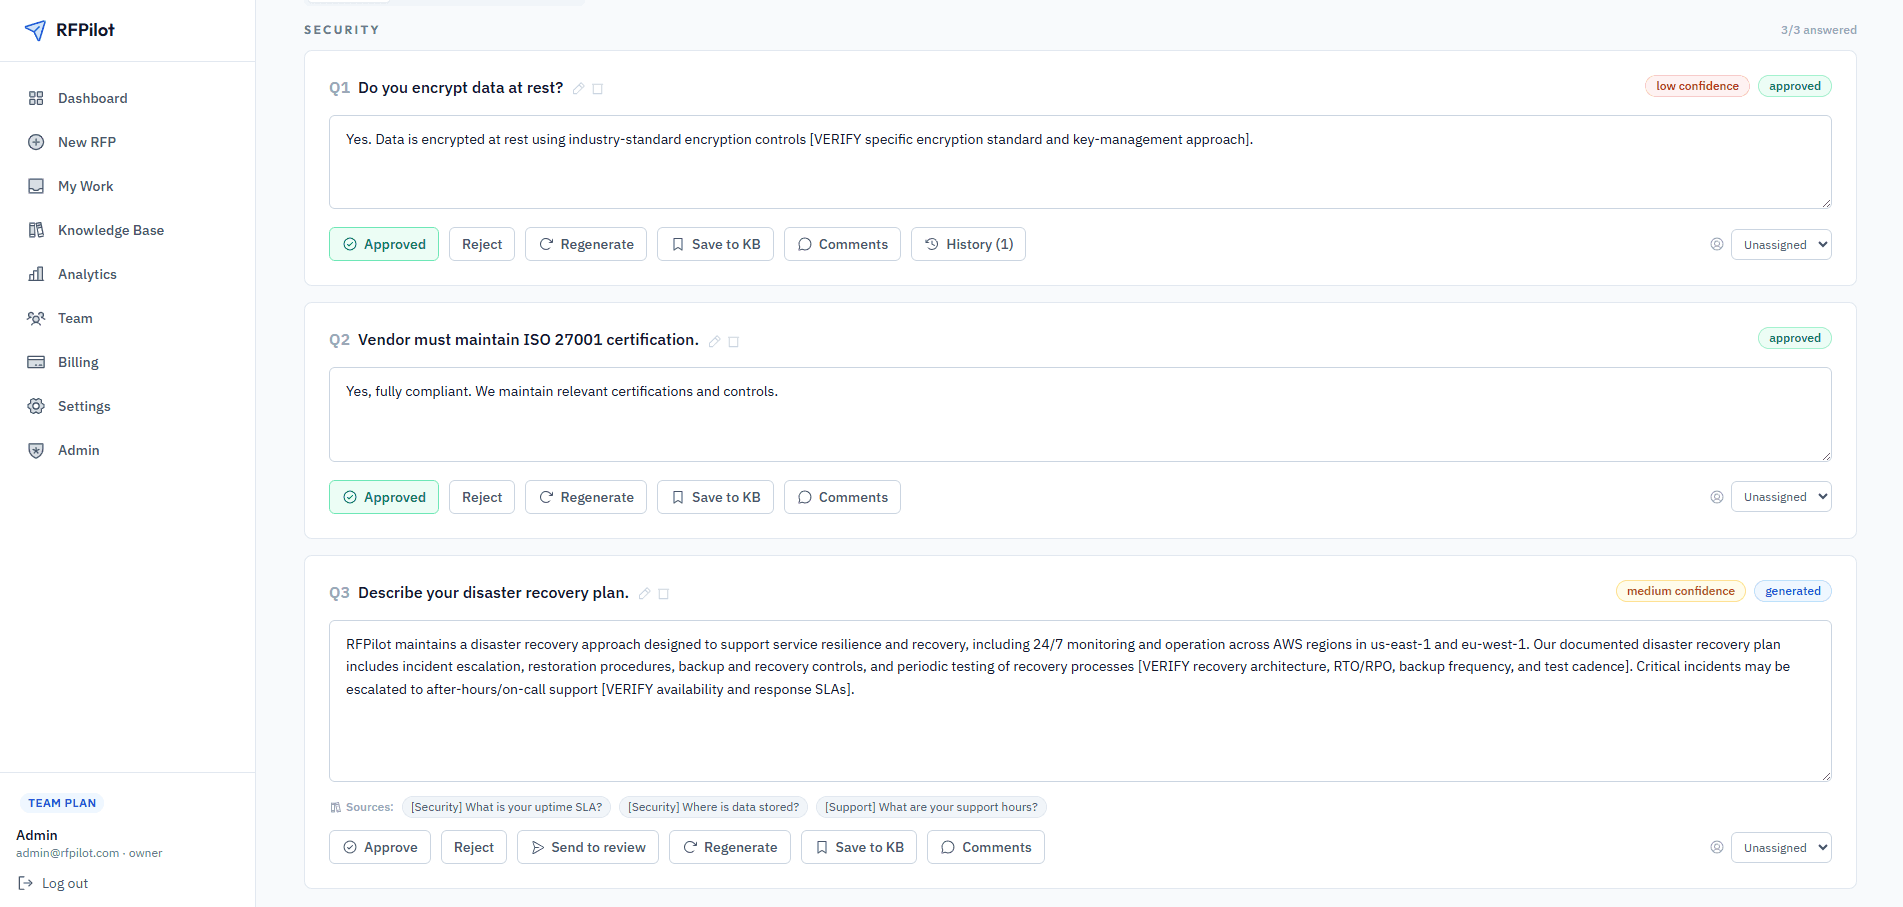Screen dimensions: 1903x907
Task: Click the low confidence badge on Q1
Action: click(x=1697, y=86)
